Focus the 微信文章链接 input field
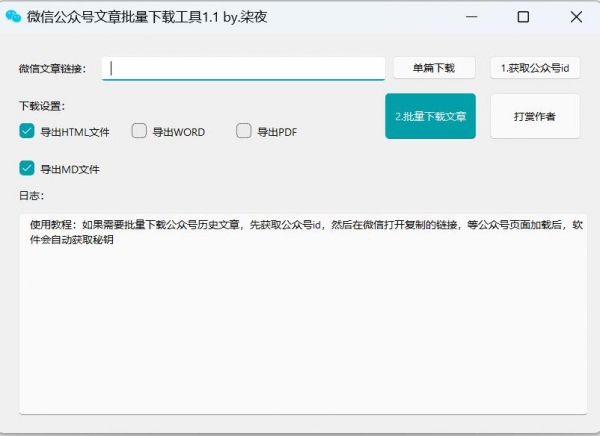 (243, 69)
